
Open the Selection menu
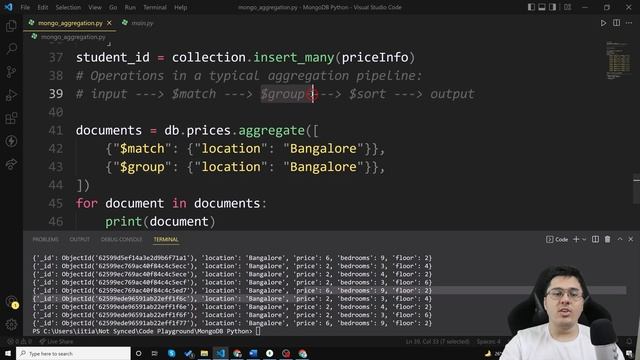68,7
